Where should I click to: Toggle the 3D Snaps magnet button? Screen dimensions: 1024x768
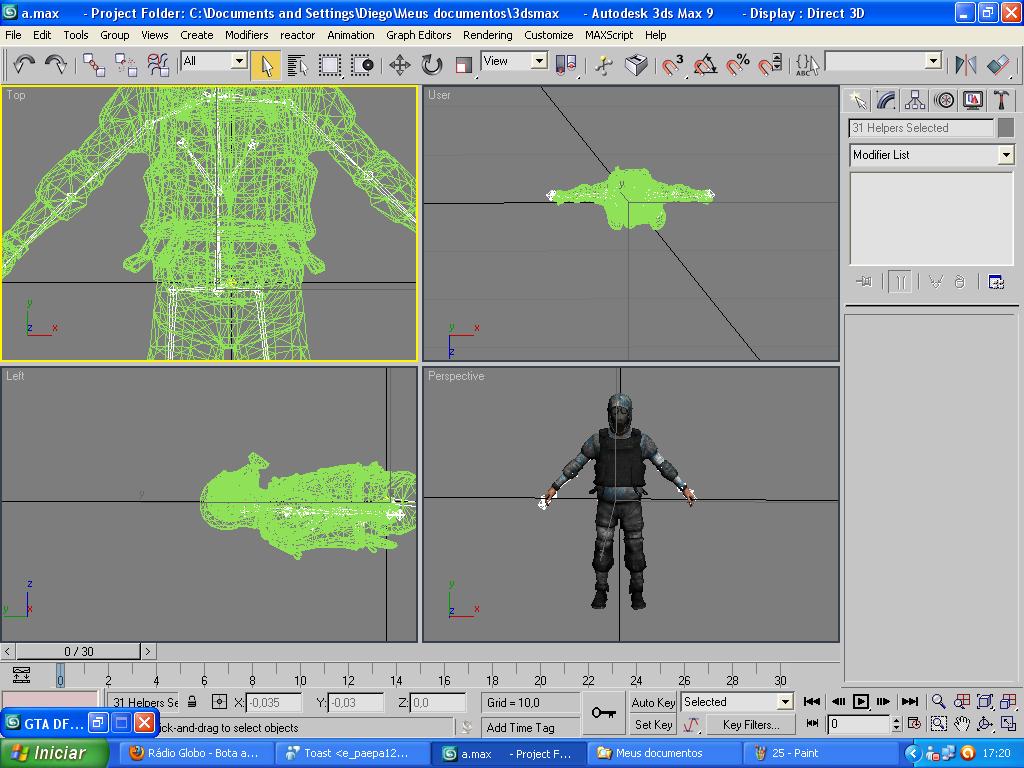coord(673,65)
